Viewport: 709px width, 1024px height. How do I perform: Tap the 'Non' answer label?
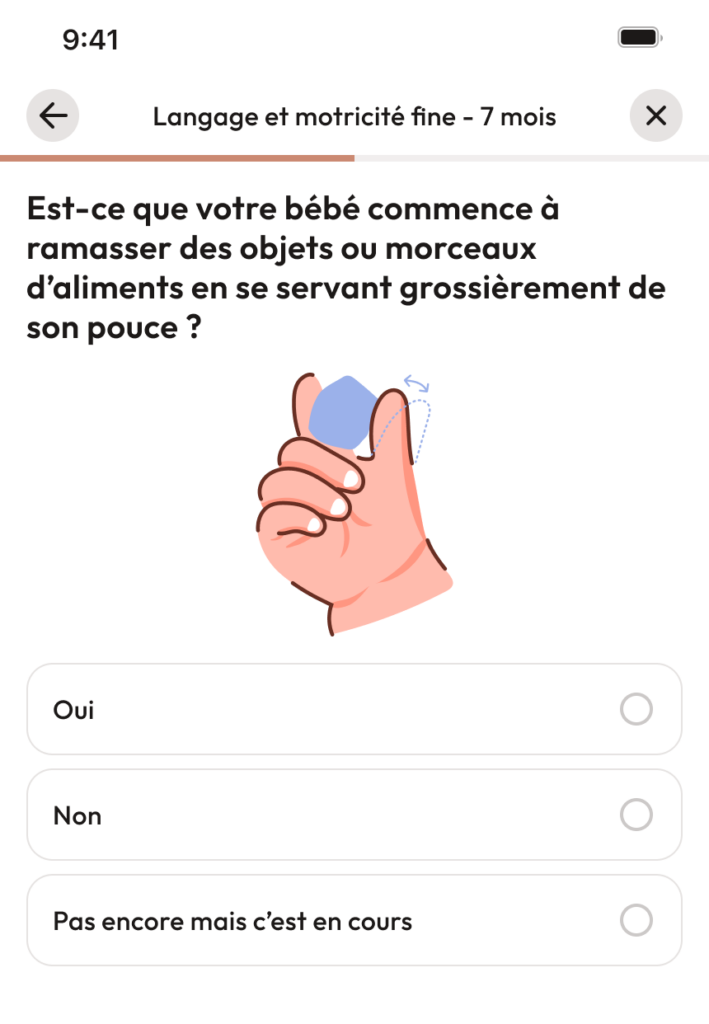pyautogui.click(x=77, y=816)
